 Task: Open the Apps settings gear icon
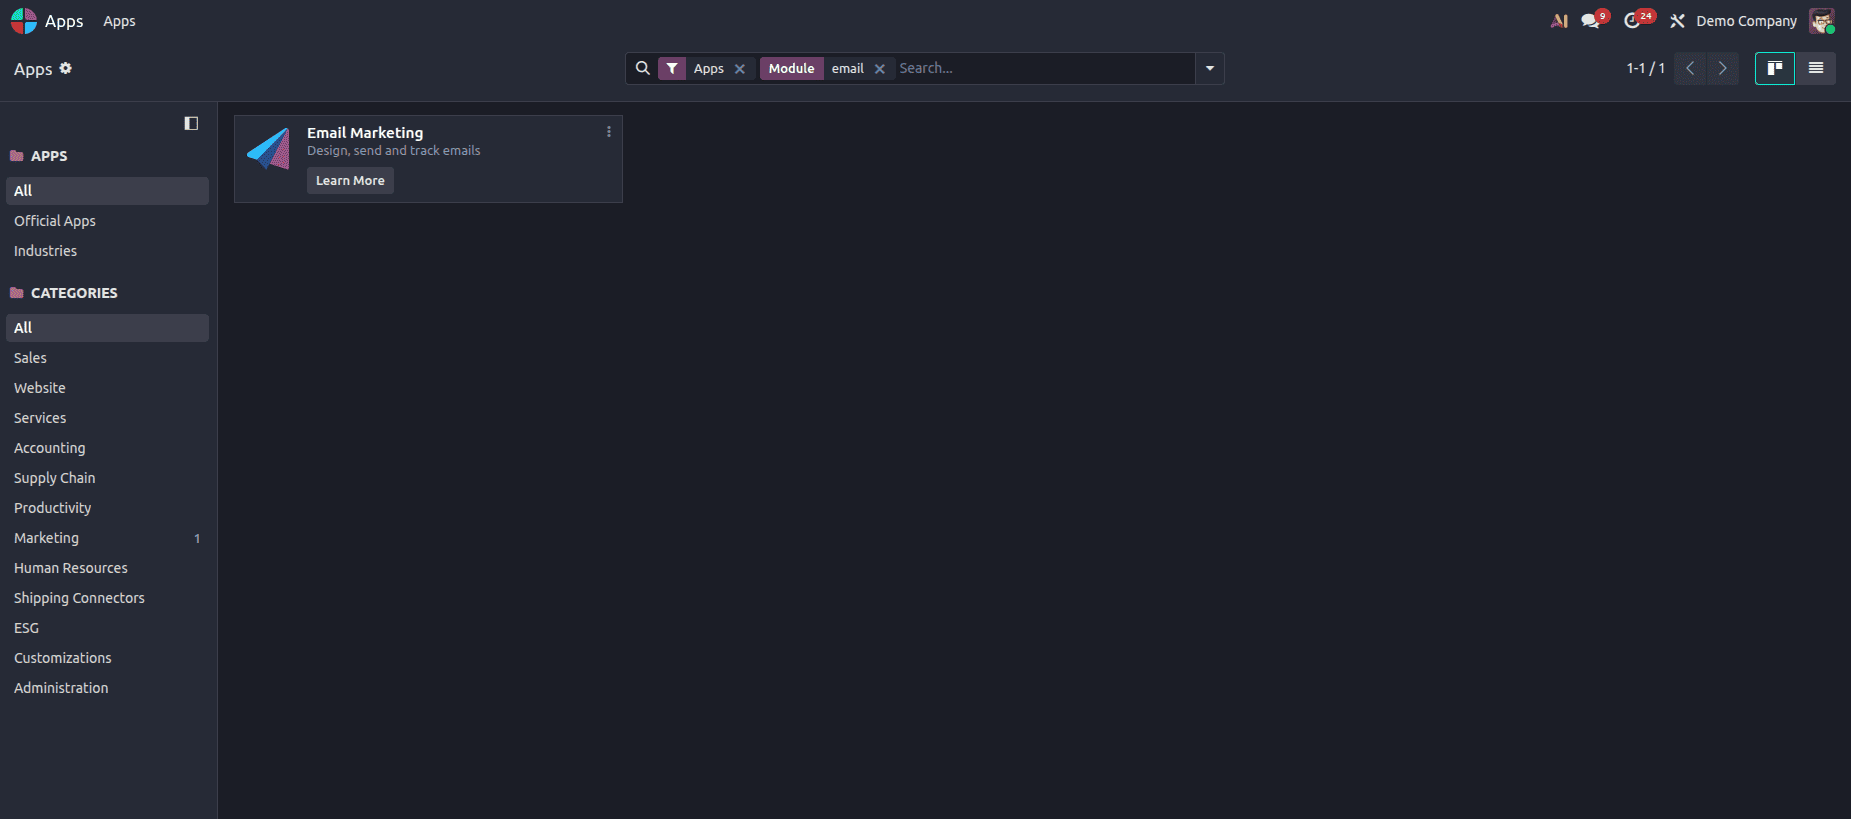tap(66, 68)
